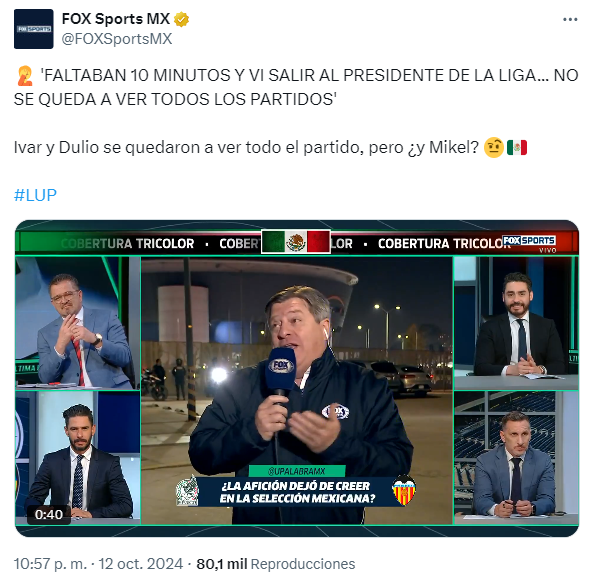Click the 0:40 video duration badge
Viewport: 593px width, 579px height.
49,514
